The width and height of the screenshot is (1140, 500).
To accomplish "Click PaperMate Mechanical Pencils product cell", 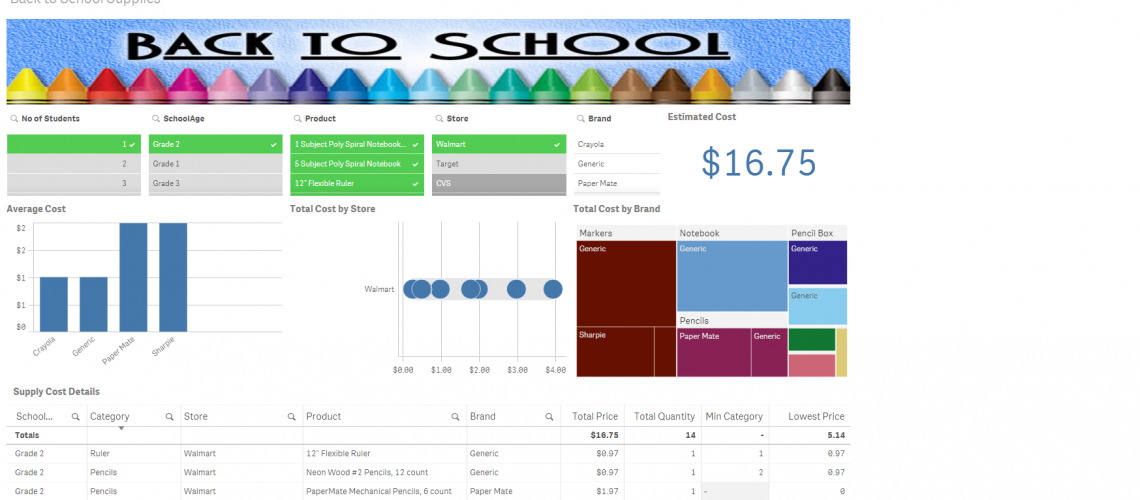I will pyautogui.click(x=385, y=491).
